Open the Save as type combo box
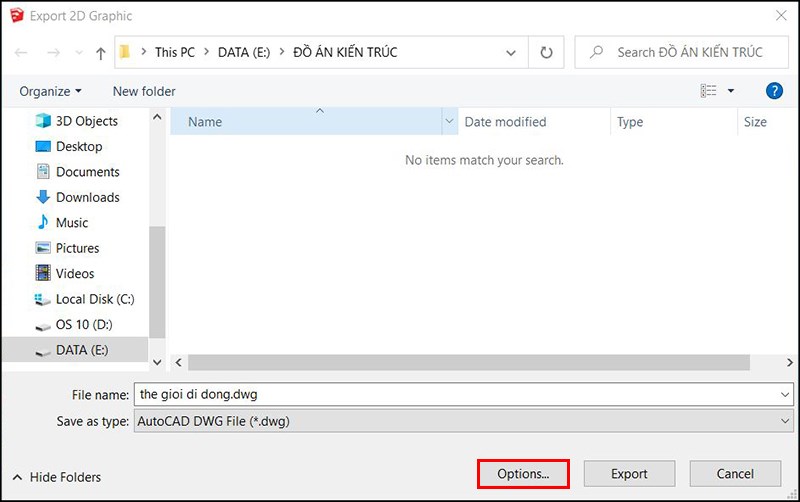800x502 pixels. (464, 421)
